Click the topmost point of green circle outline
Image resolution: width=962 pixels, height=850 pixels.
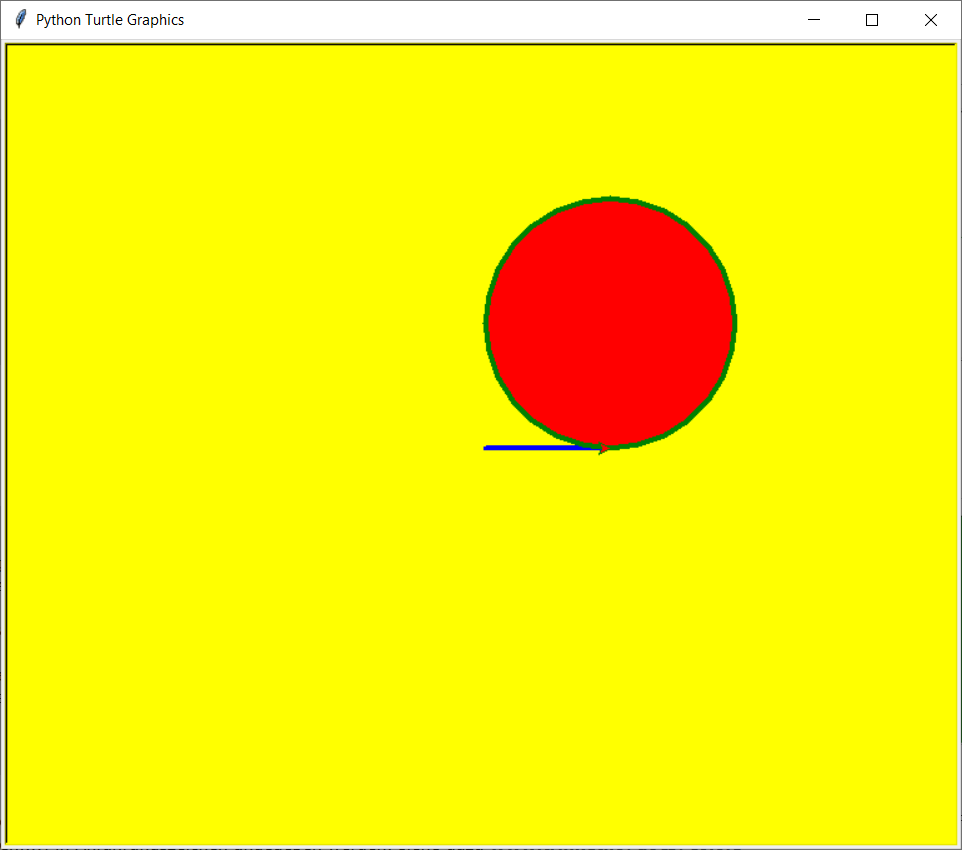click(x=611, y=200)
